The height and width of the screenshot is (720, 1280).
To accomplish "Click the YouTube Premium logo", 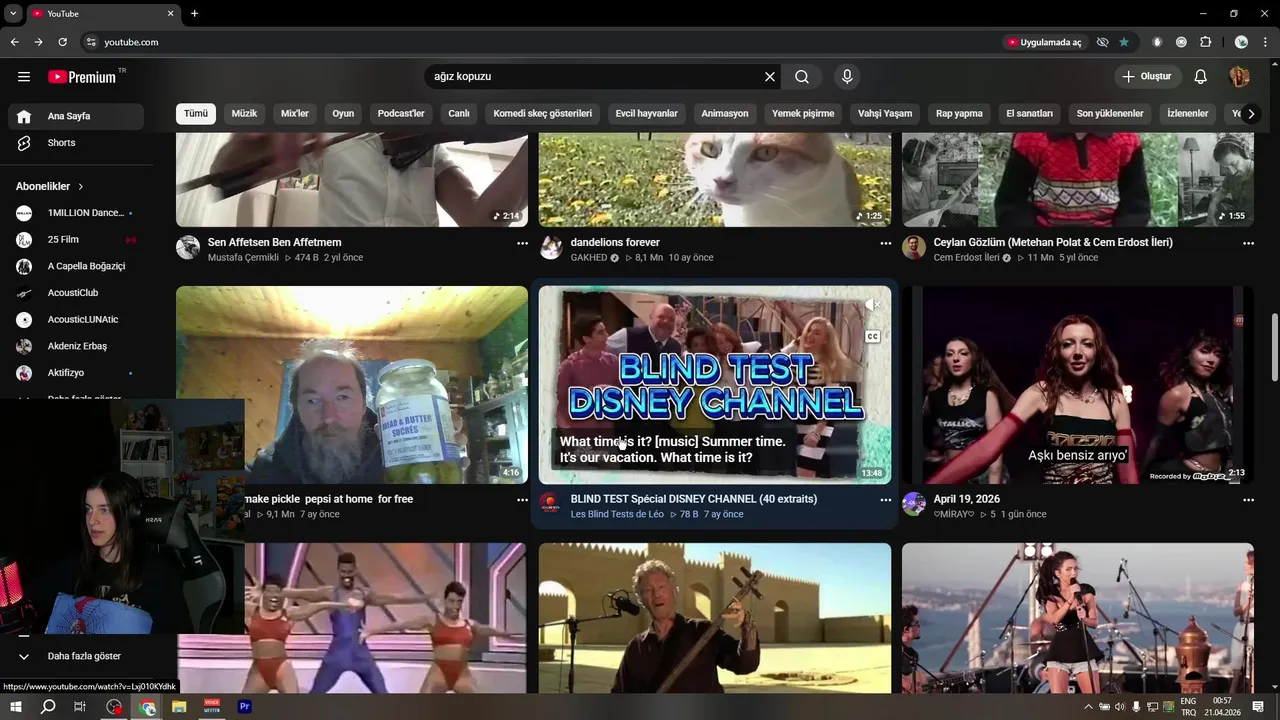I will click(83, 77).
